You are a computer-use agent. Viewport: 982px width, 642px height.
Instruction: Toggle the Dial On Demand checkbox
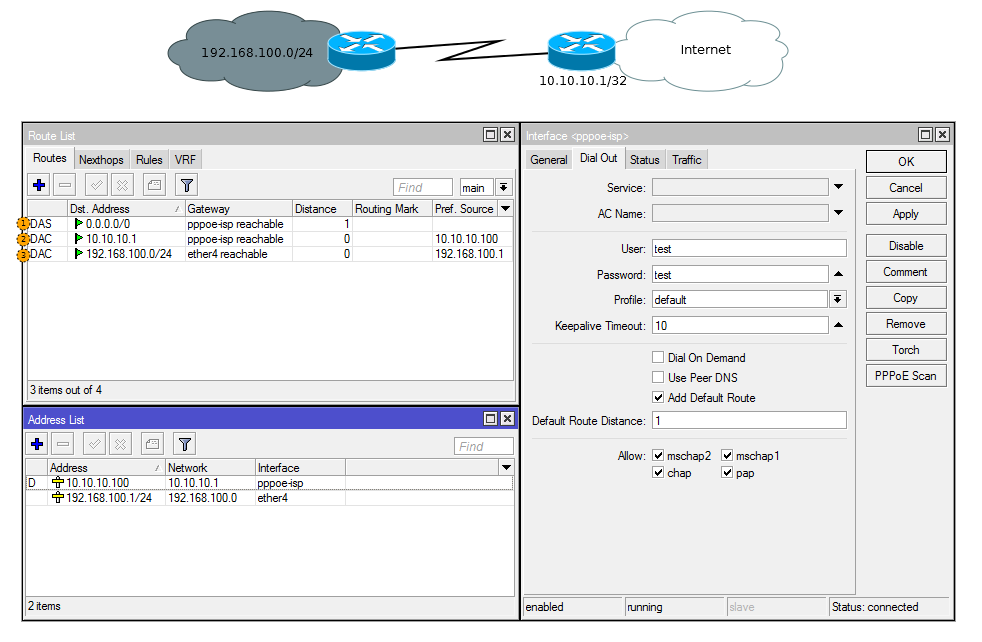coord(658,357)
